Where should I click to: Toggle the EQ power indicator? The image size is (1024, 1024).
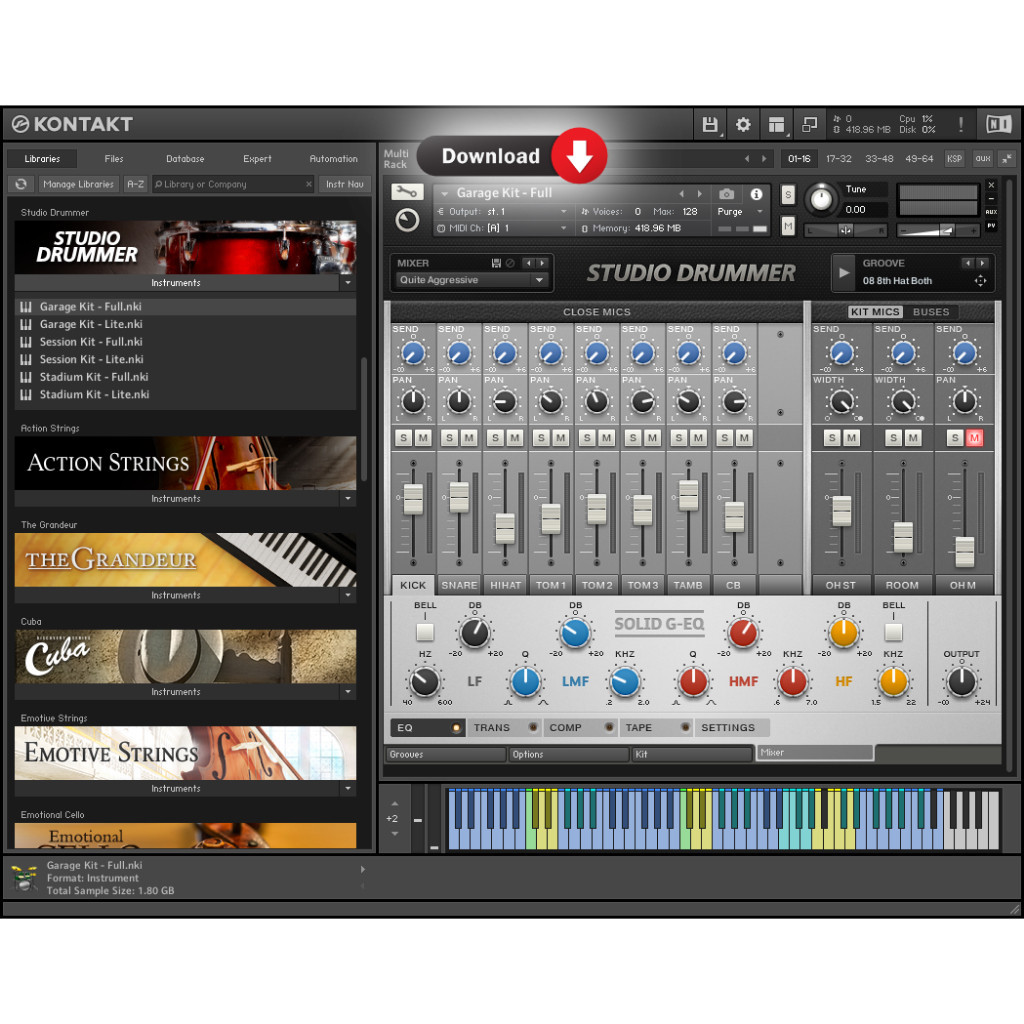click(x=456, y=728)
